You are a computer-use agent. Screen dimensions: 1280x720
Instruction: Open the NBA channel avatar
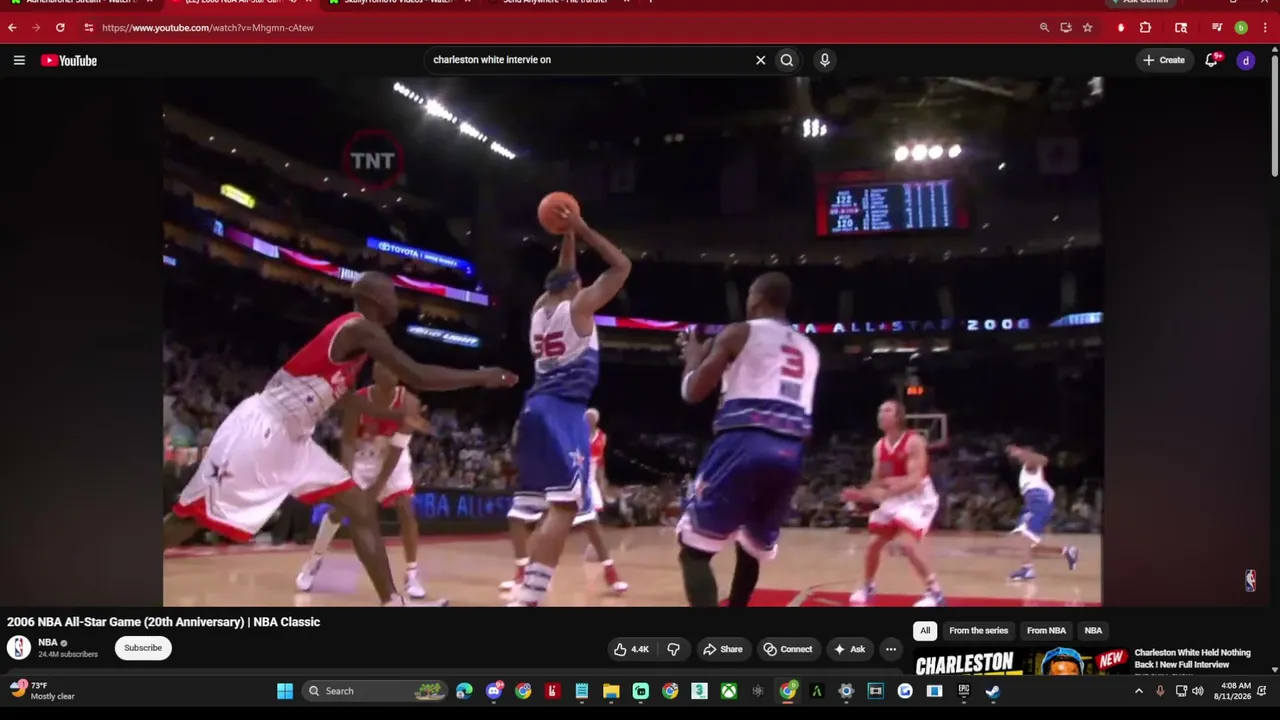(19, 648)
